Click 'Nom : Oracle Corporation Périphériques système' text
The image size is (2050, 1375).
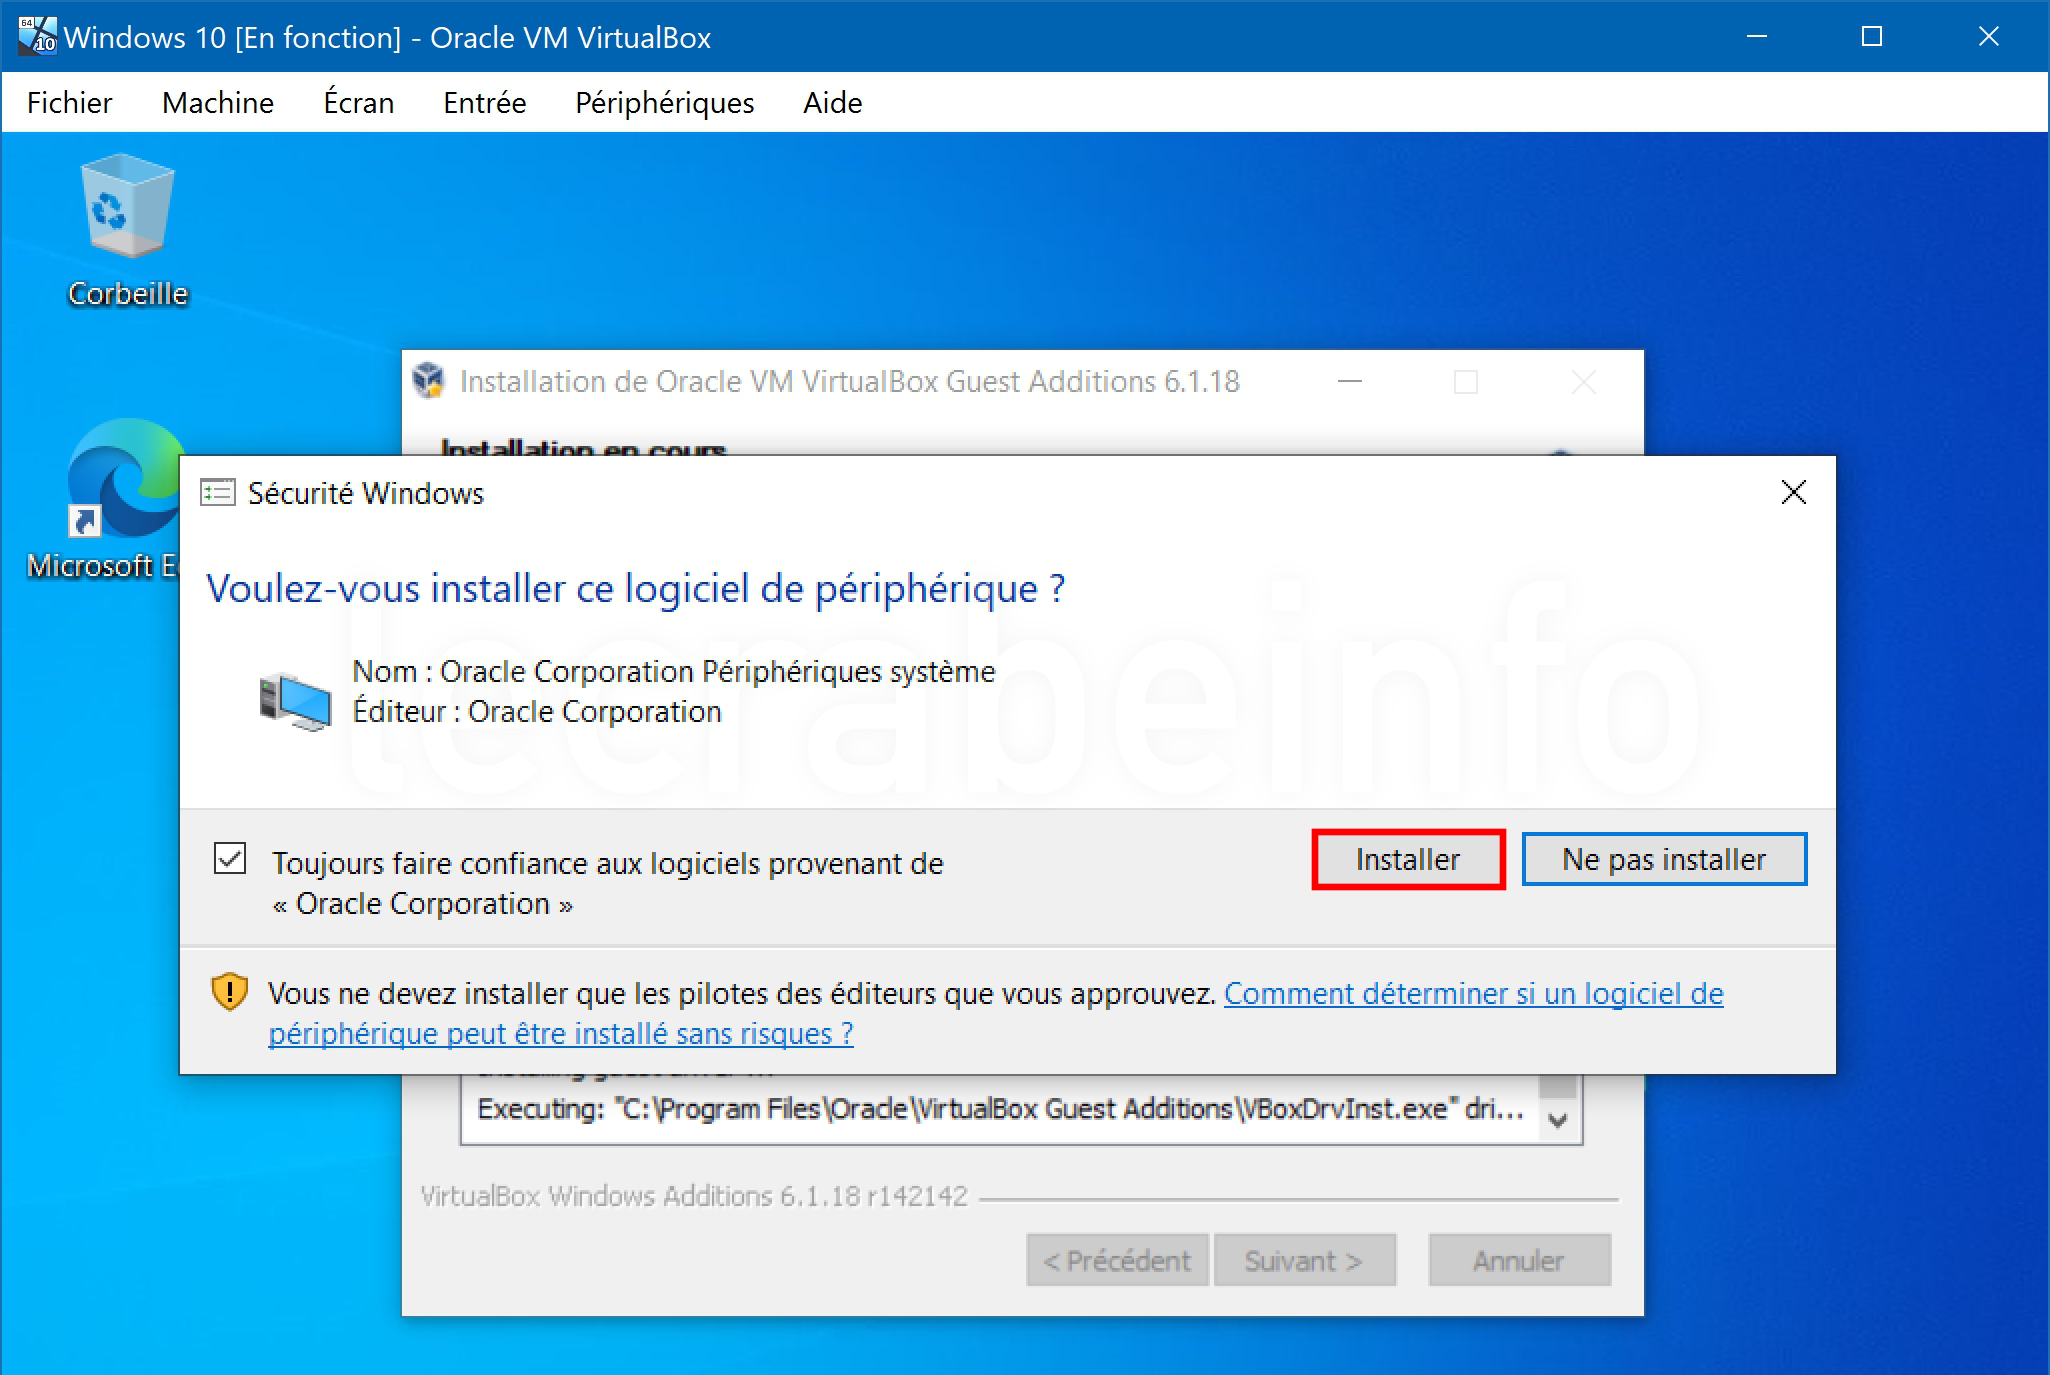coord(674,671)
